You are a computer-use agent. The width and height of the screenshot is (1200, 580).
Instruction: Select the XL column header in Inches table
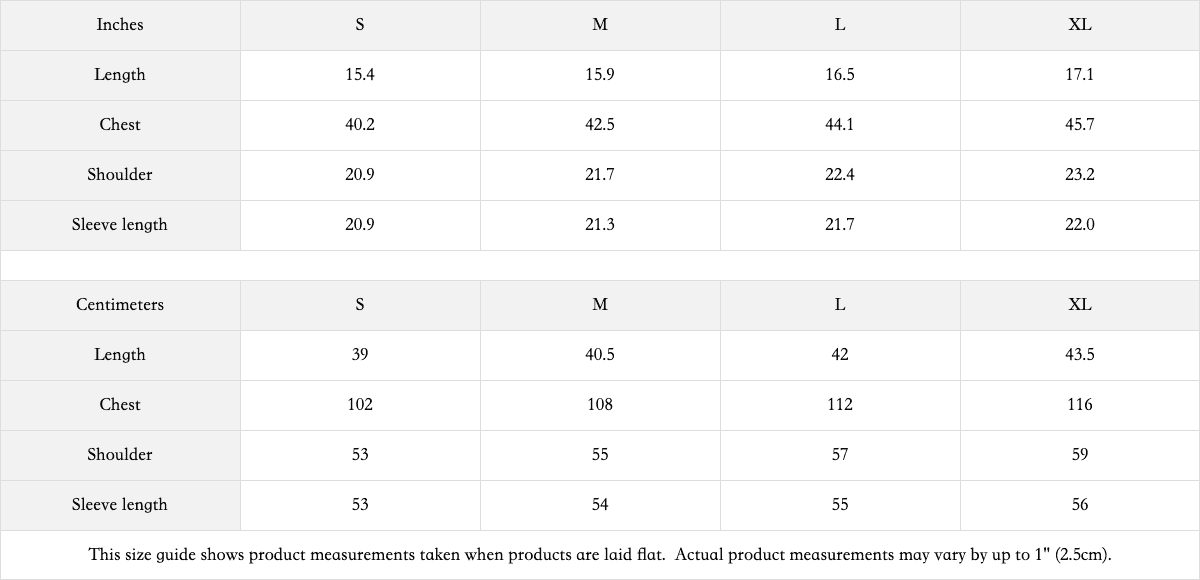click(1080, 25)
